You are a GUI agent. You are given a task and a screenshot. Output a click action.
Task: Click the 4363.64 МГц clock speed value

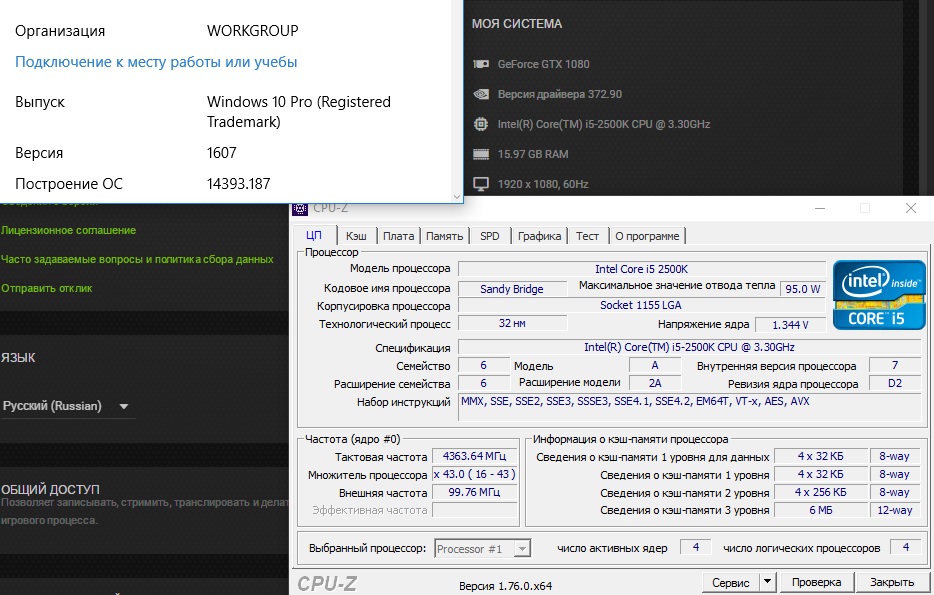pos(474,456)
